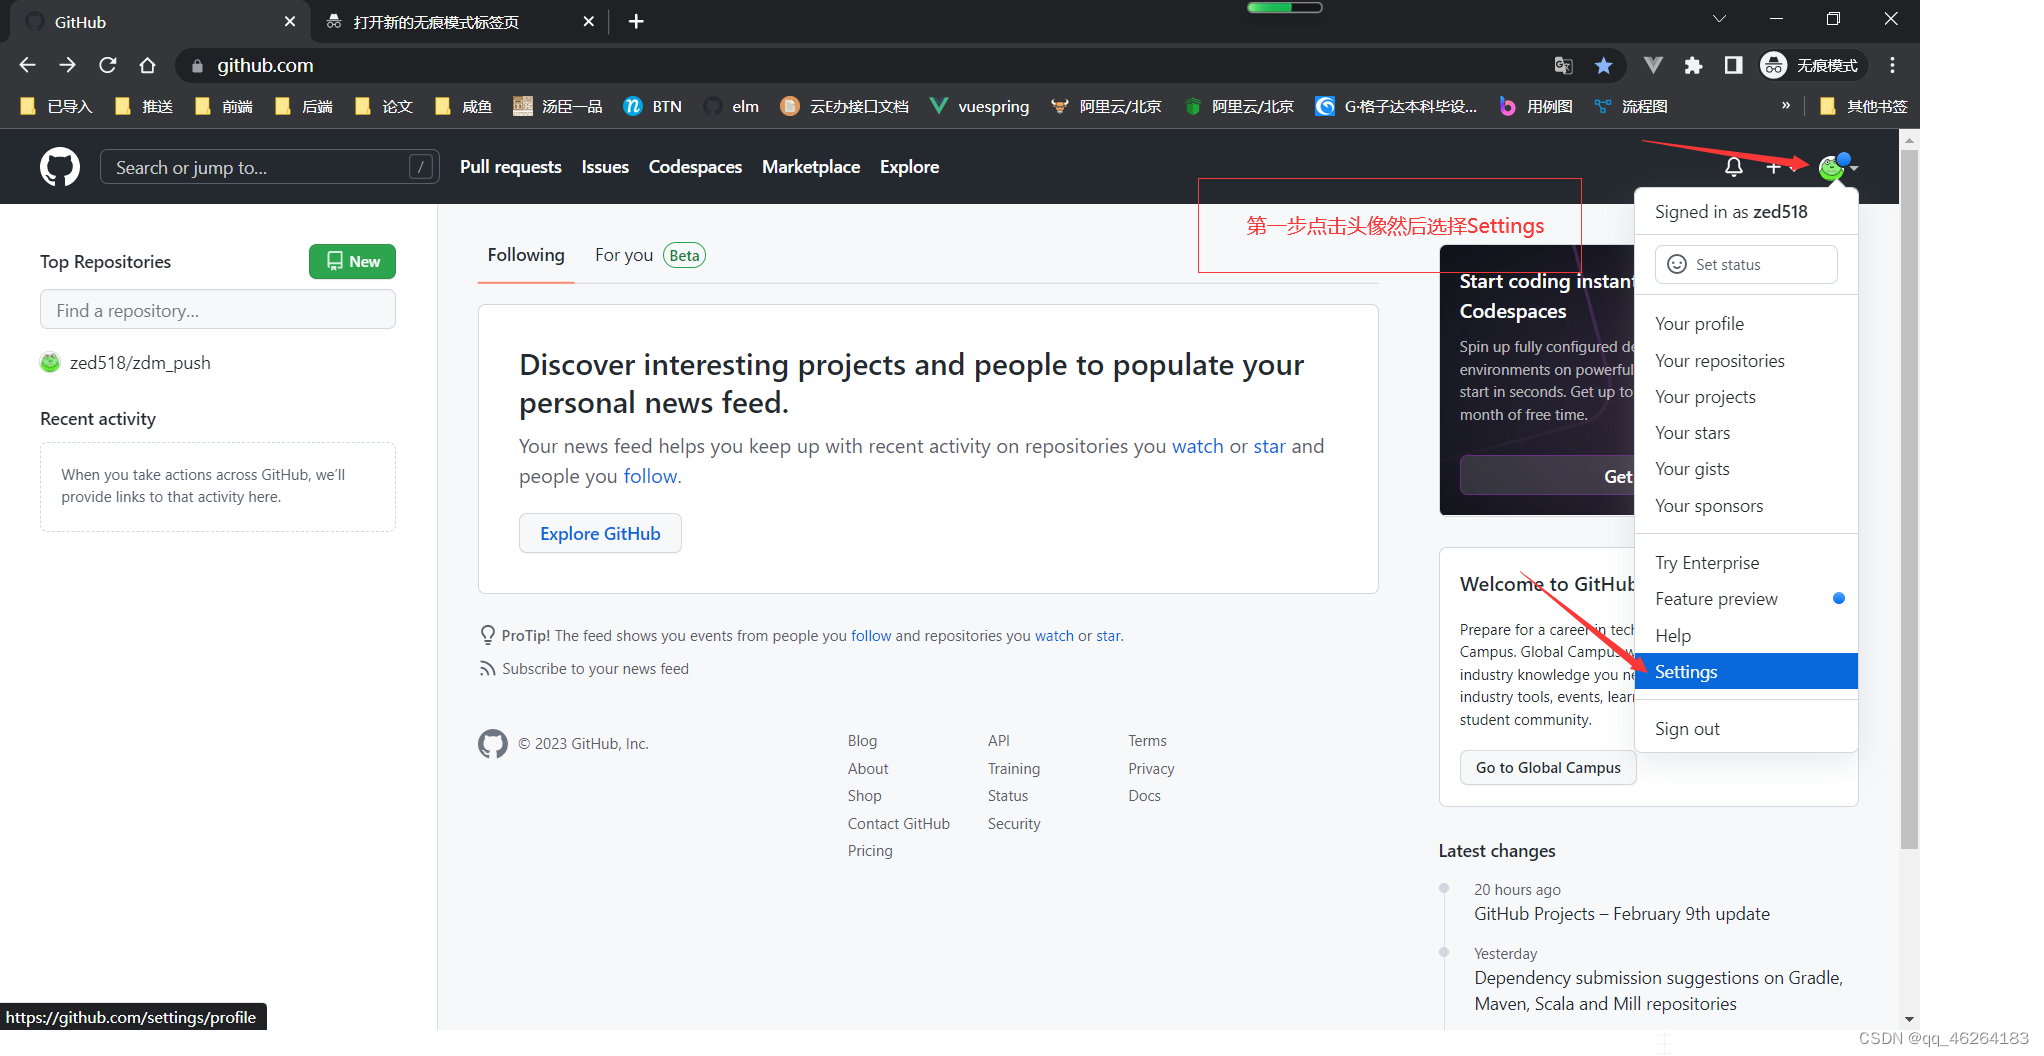Close the GitHub browser tab
The height and width of the screenshot is (1056, 2044).
coord(290,21)
